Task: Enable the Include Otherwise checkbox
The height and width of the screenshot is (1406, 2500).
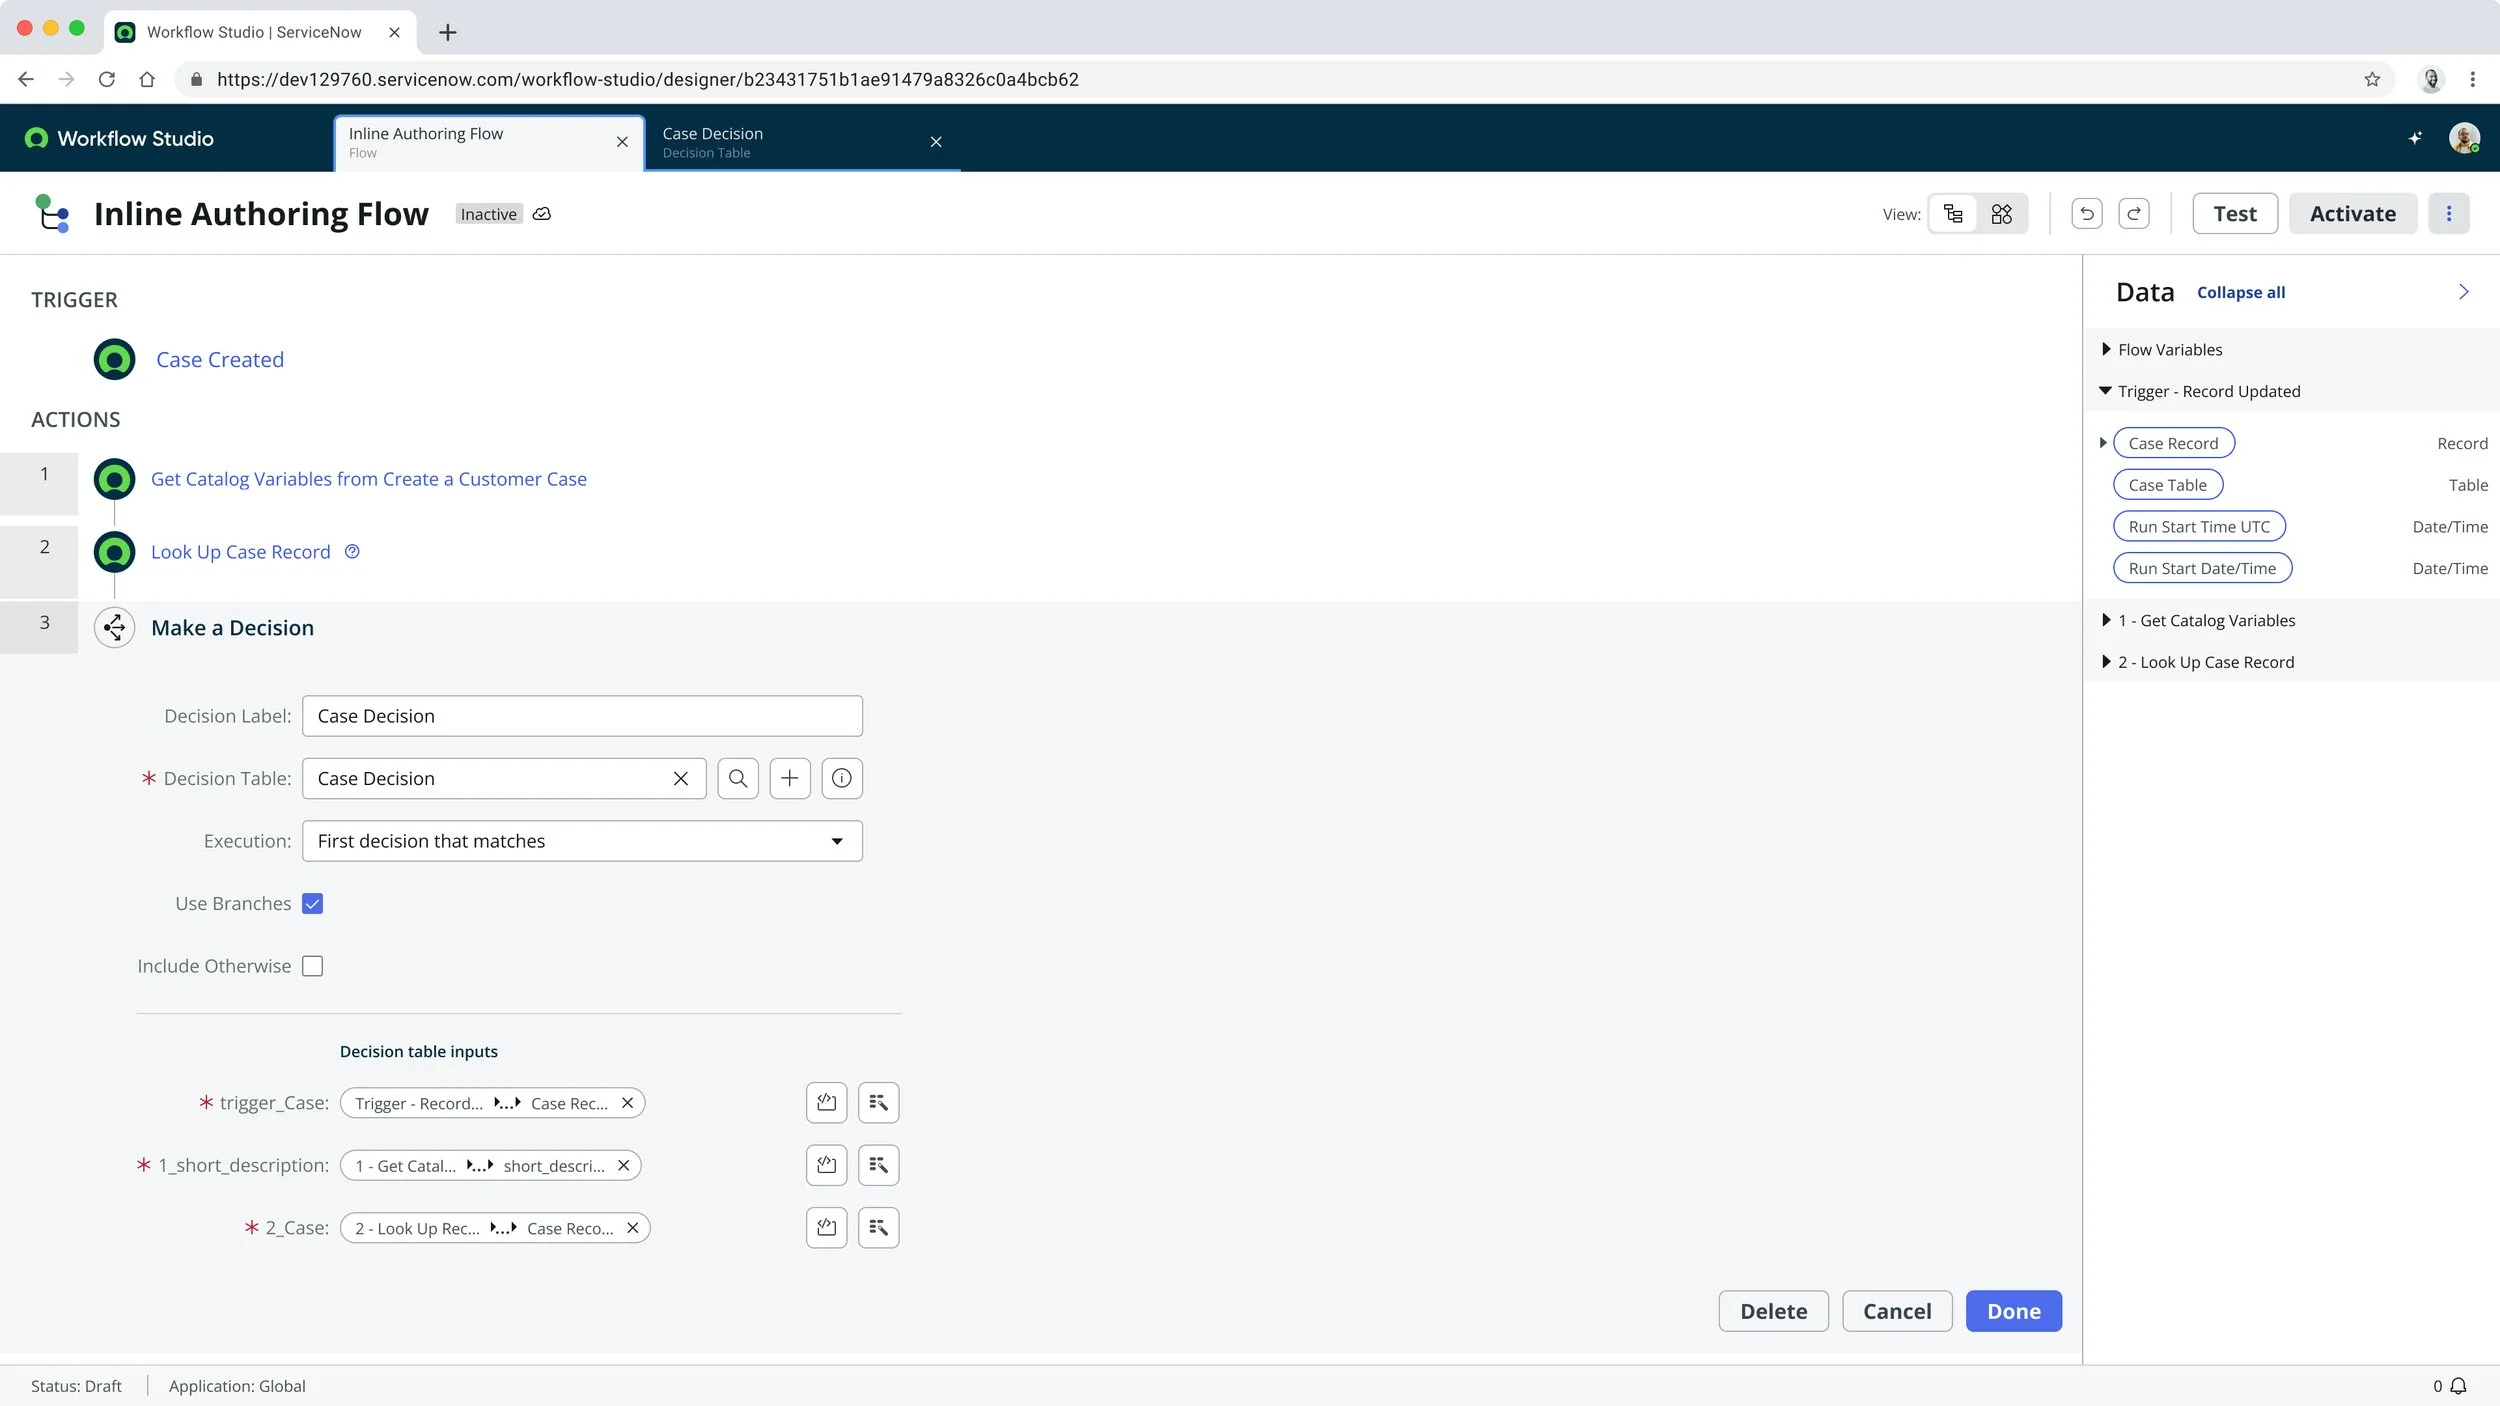Action: pyautogui.click(x=312, y=966)
